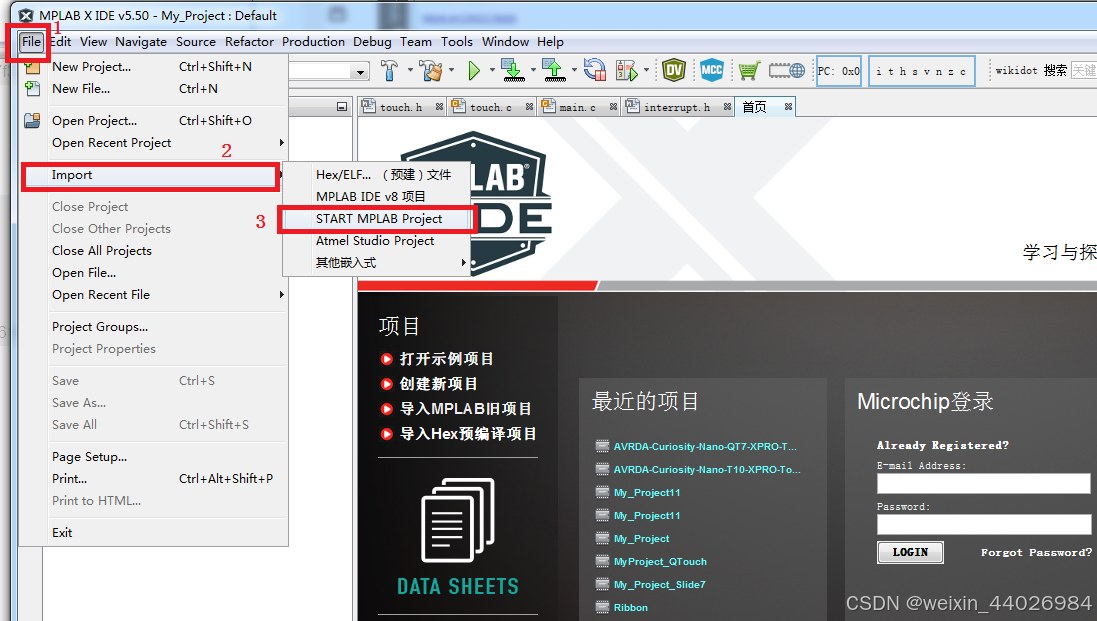Launch MCC code configurator icon
The image size is (1097, 621).
click(x=712, y=70)
